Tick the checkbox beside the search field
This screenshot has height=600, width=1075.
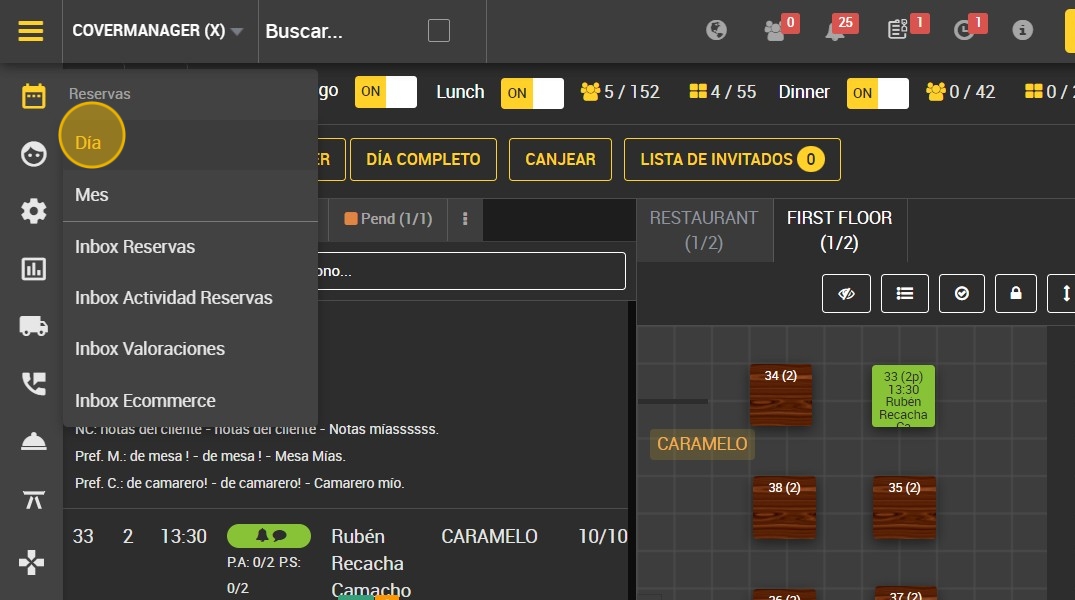439,31
